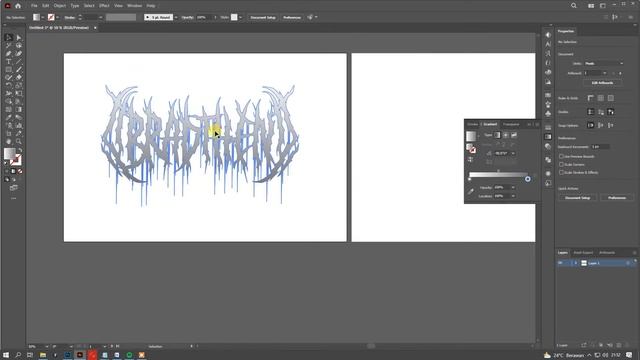The image size is (640, 360).
Task: Switch to the Asset Export tab
Action: 583,253
